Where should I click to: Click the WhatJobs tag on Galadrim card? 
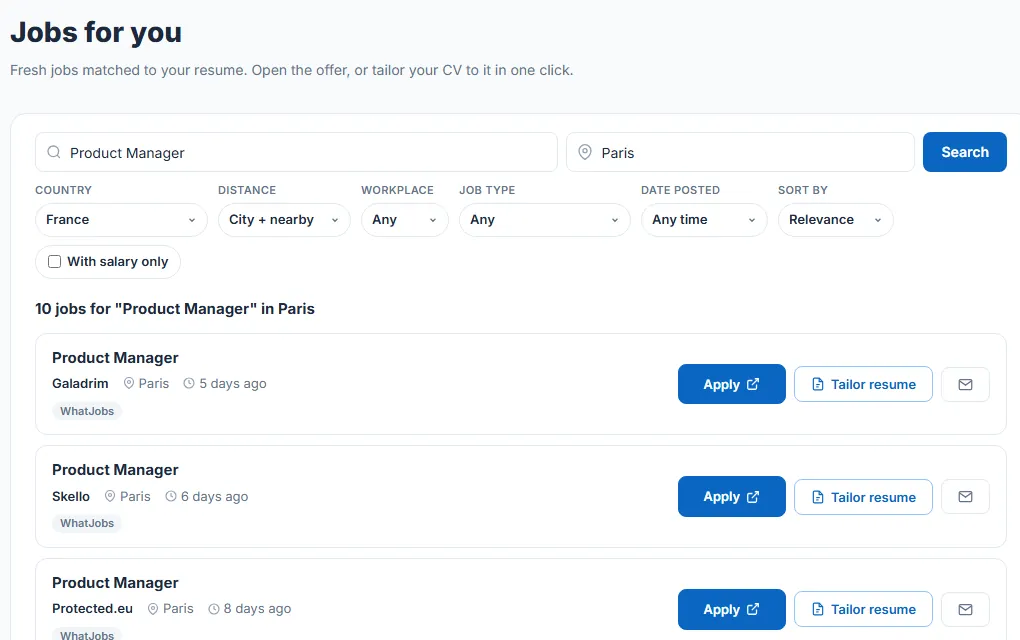(87, 411)
